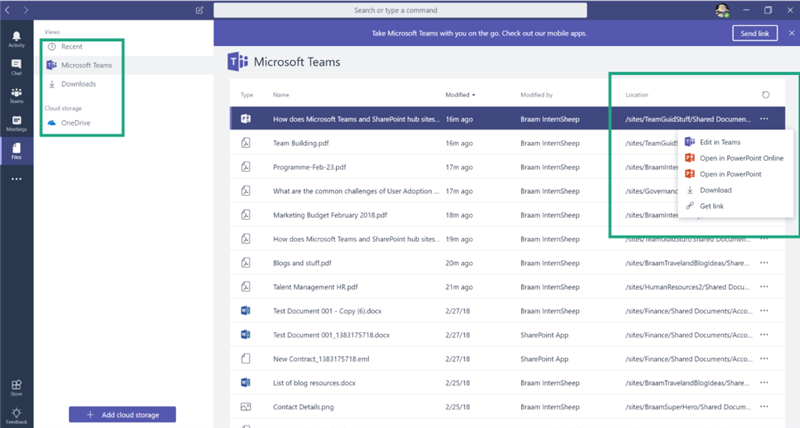Open the more apps ellipsis in sidebar
800x428 pixels.
[16, 179]
